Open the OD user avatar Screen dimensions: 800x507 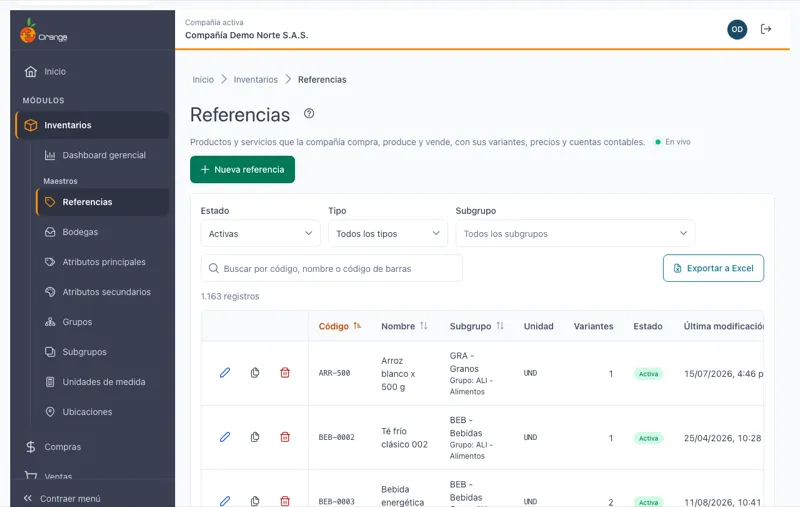click(737, 29)
